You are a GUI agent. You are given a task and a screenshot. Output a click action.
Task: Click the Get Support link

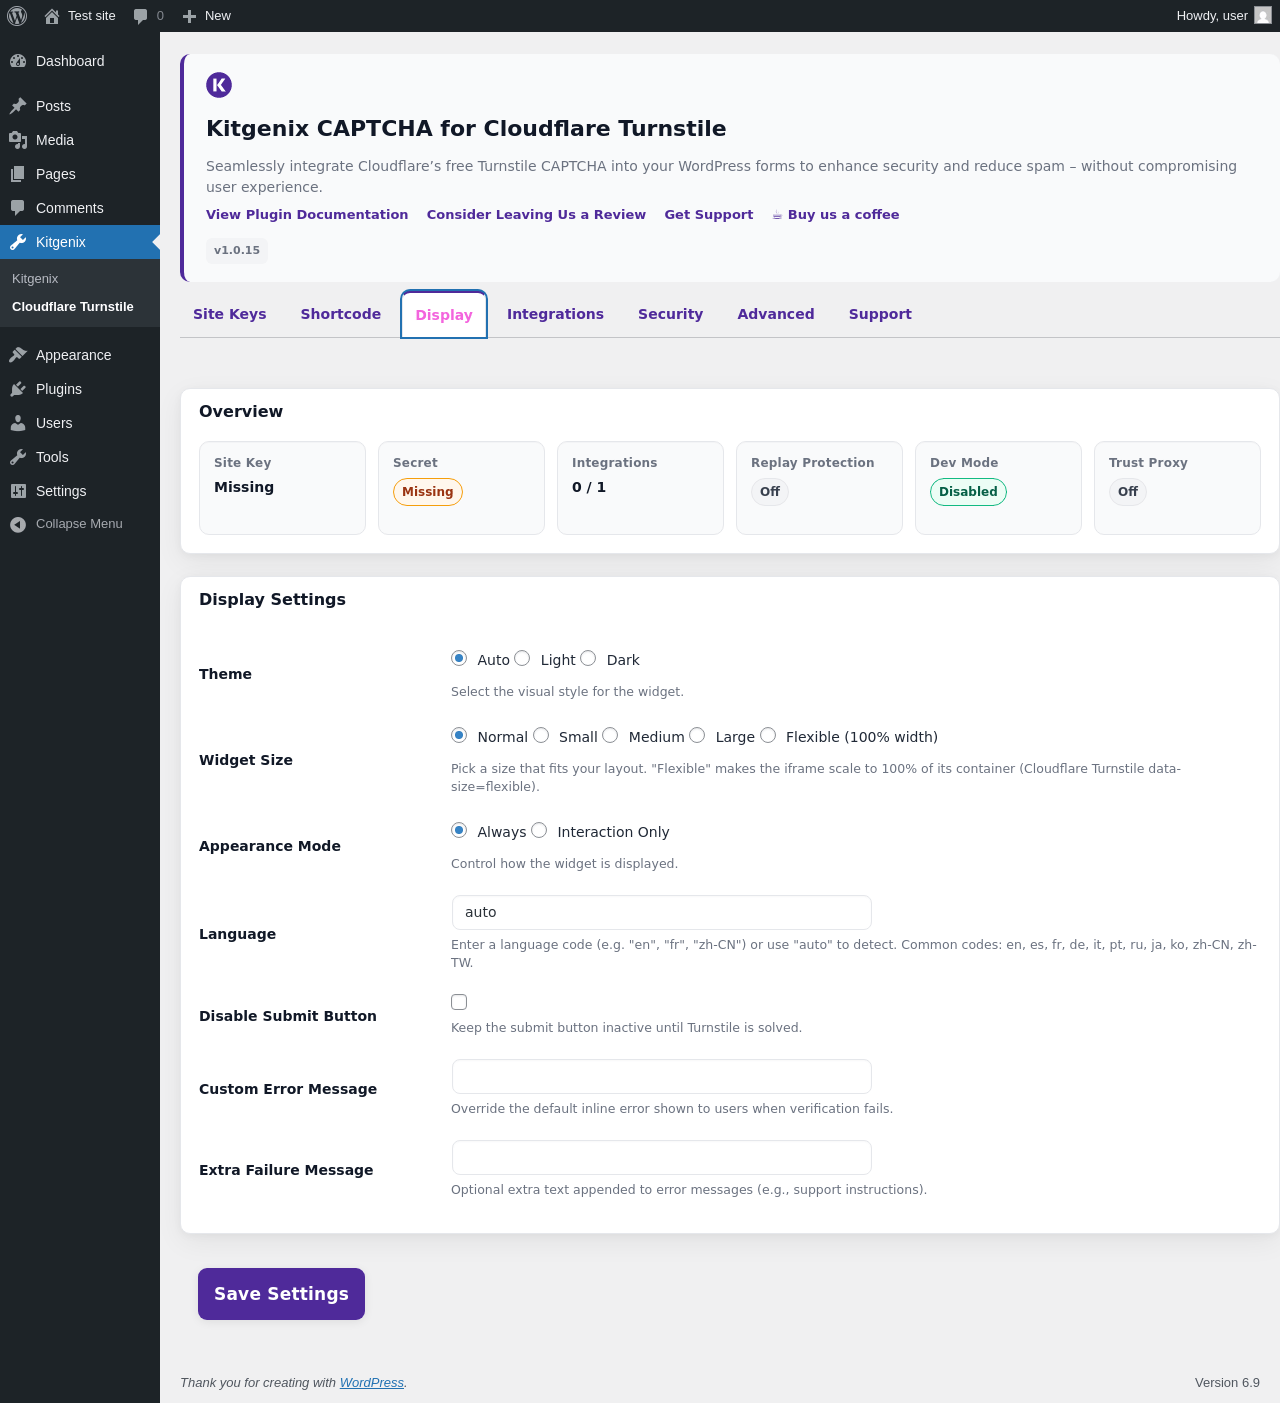tap(709, 215)
